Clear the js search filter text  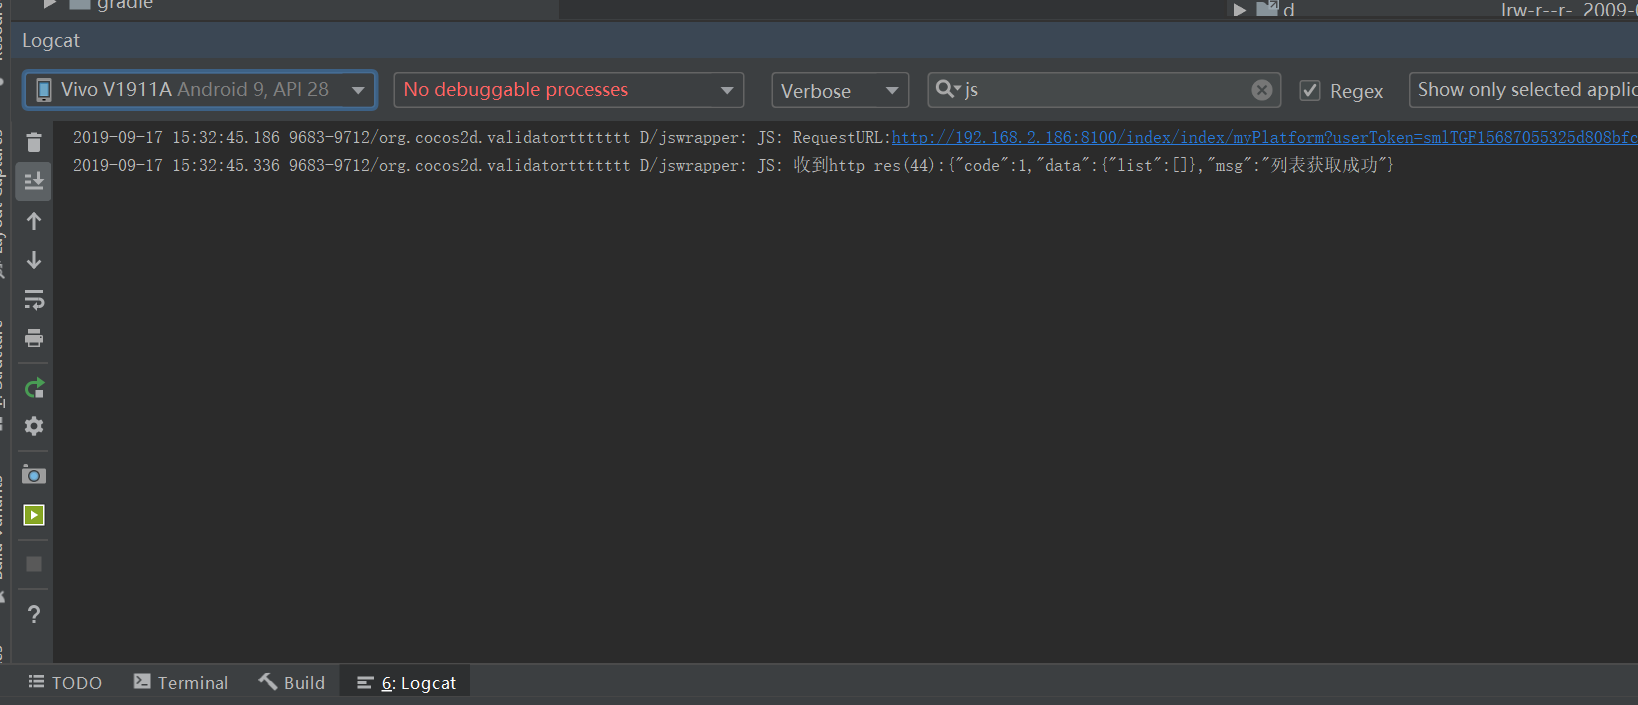tap(1262, 90)
